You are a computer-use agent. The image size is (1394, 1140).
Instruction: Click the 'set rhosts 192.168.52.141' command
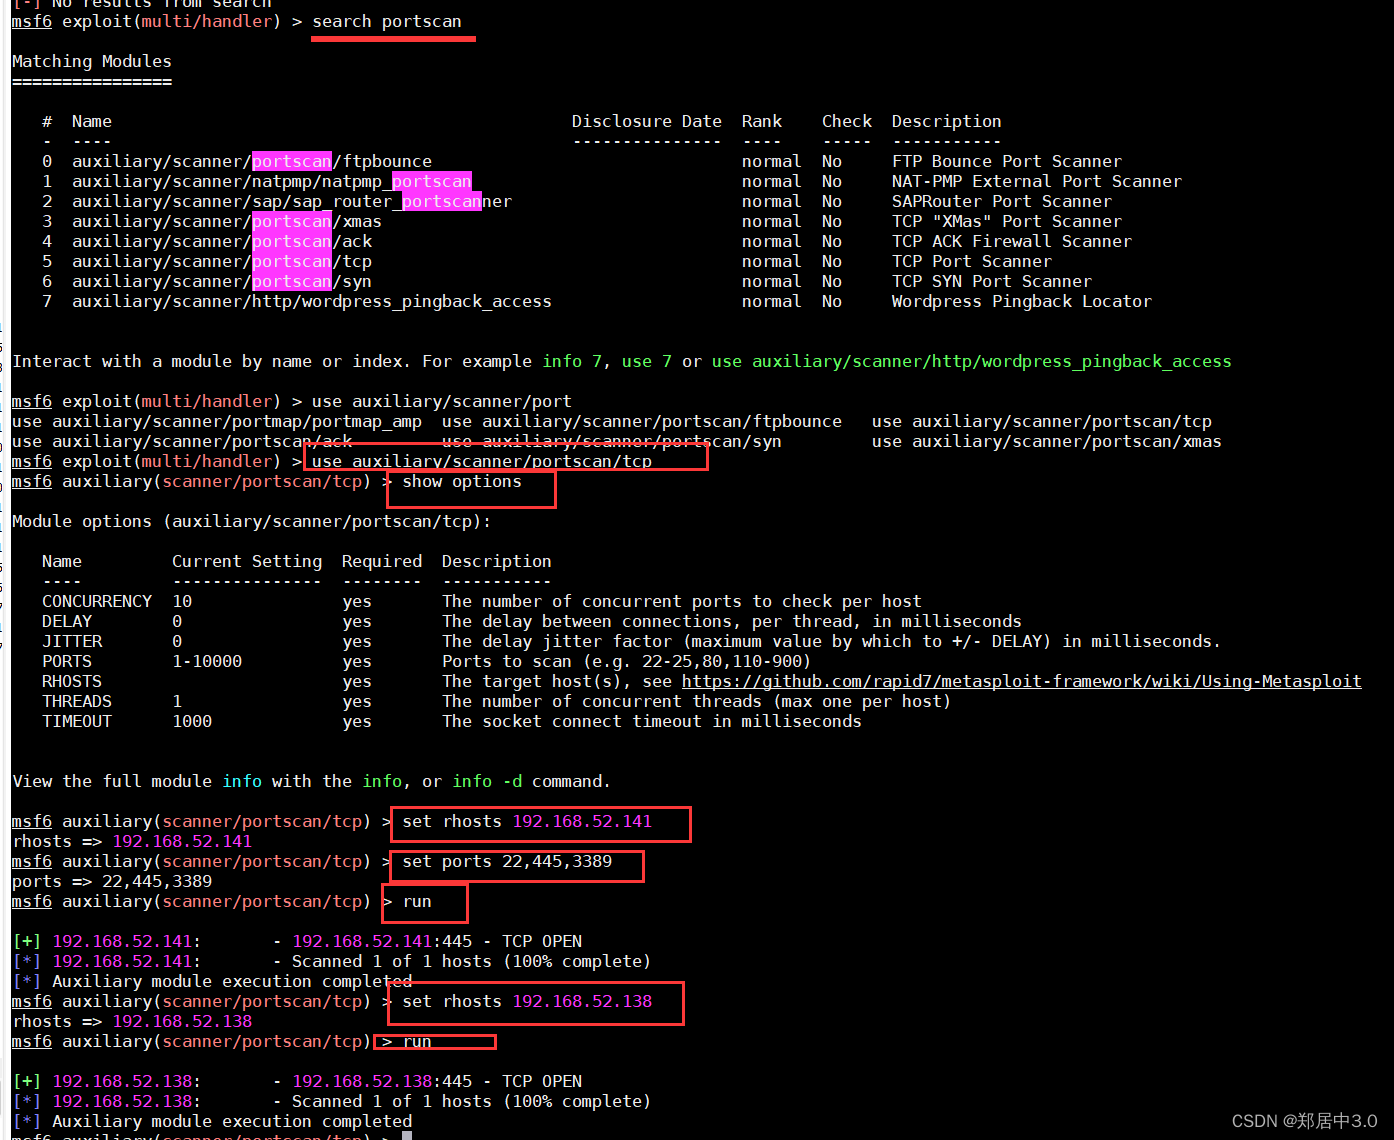(527, 821)
